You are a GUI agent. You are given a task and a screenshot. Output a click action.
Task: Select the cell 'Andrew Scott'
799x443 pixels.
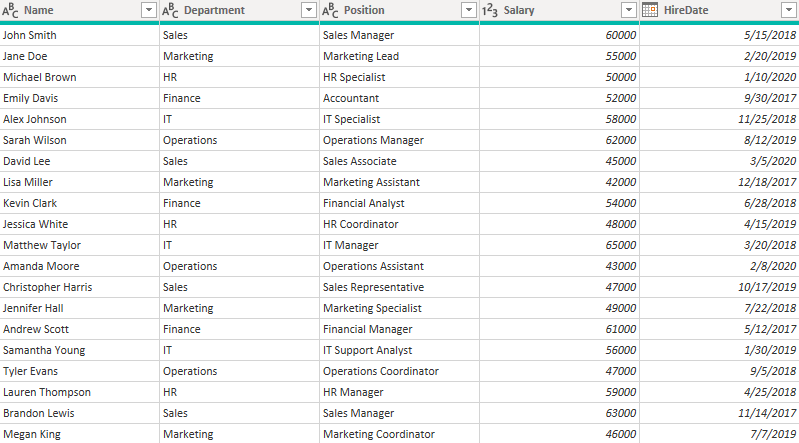point(79,329)
